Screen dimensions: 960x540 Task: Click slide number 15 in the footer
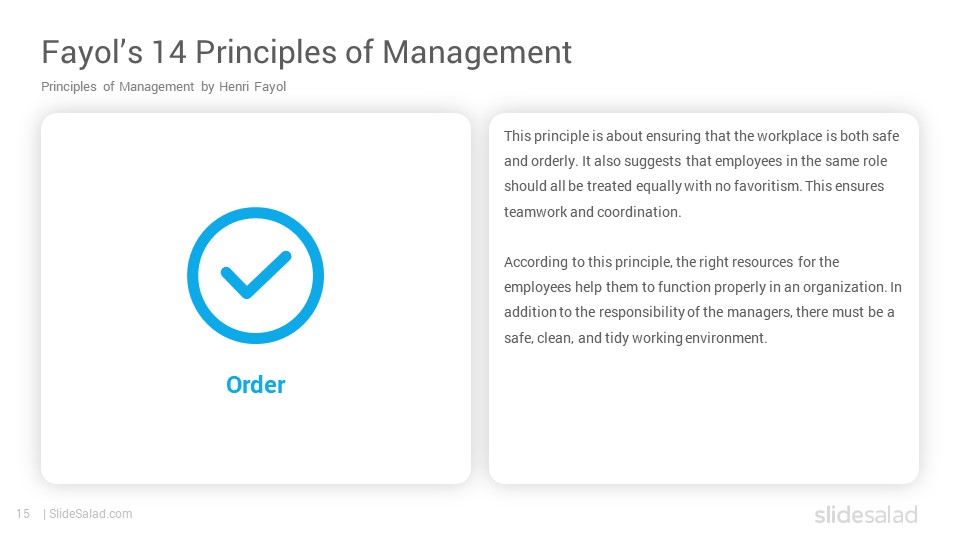pyautogui.click(x=23, y=514)
